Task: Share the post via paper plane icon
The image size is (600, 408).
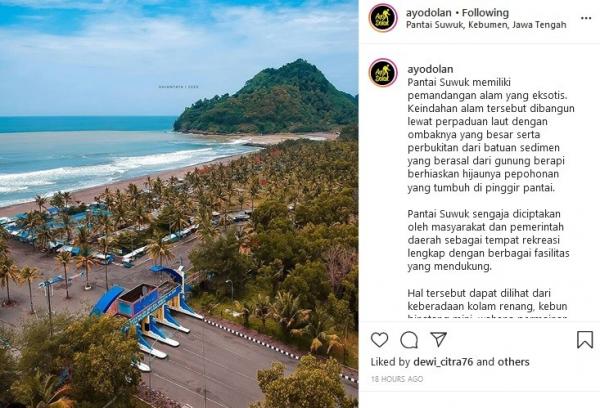Action: click(x=438, y=339)
